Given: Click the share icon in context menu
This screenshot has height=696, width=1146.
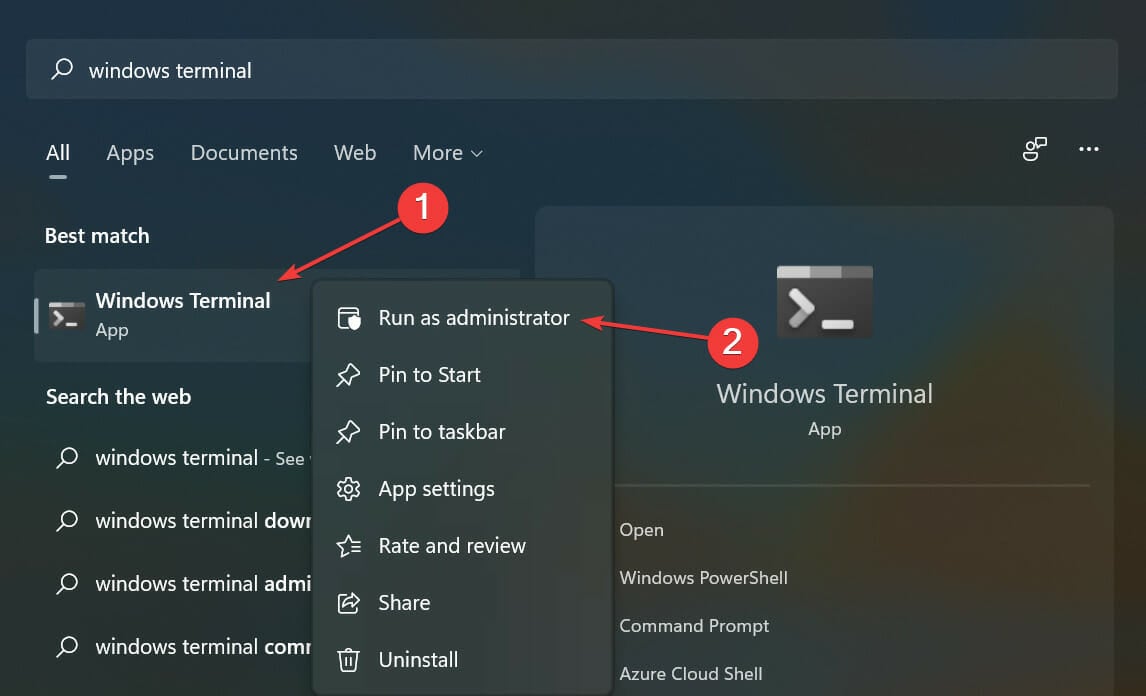Looking at the screenshot, I should [348, 603].
